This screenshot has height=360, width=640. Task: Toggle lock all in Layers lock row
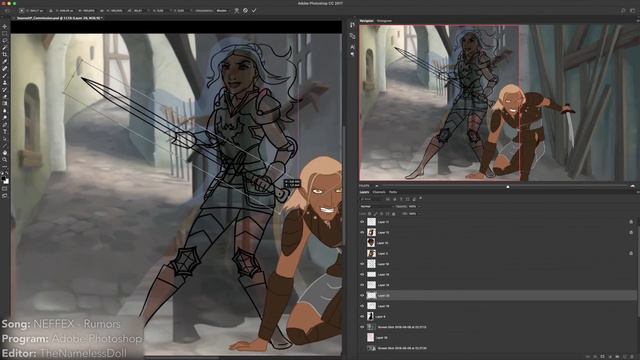(x=393, y=214)
